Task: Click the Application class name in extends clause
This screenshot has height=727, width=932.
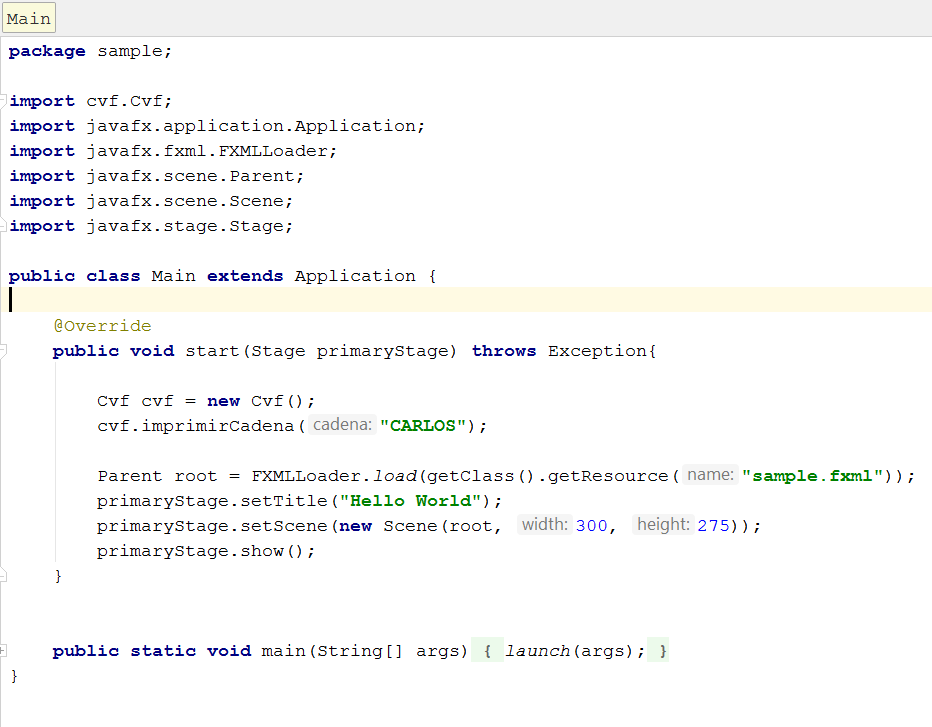Action: coord(355,276)
